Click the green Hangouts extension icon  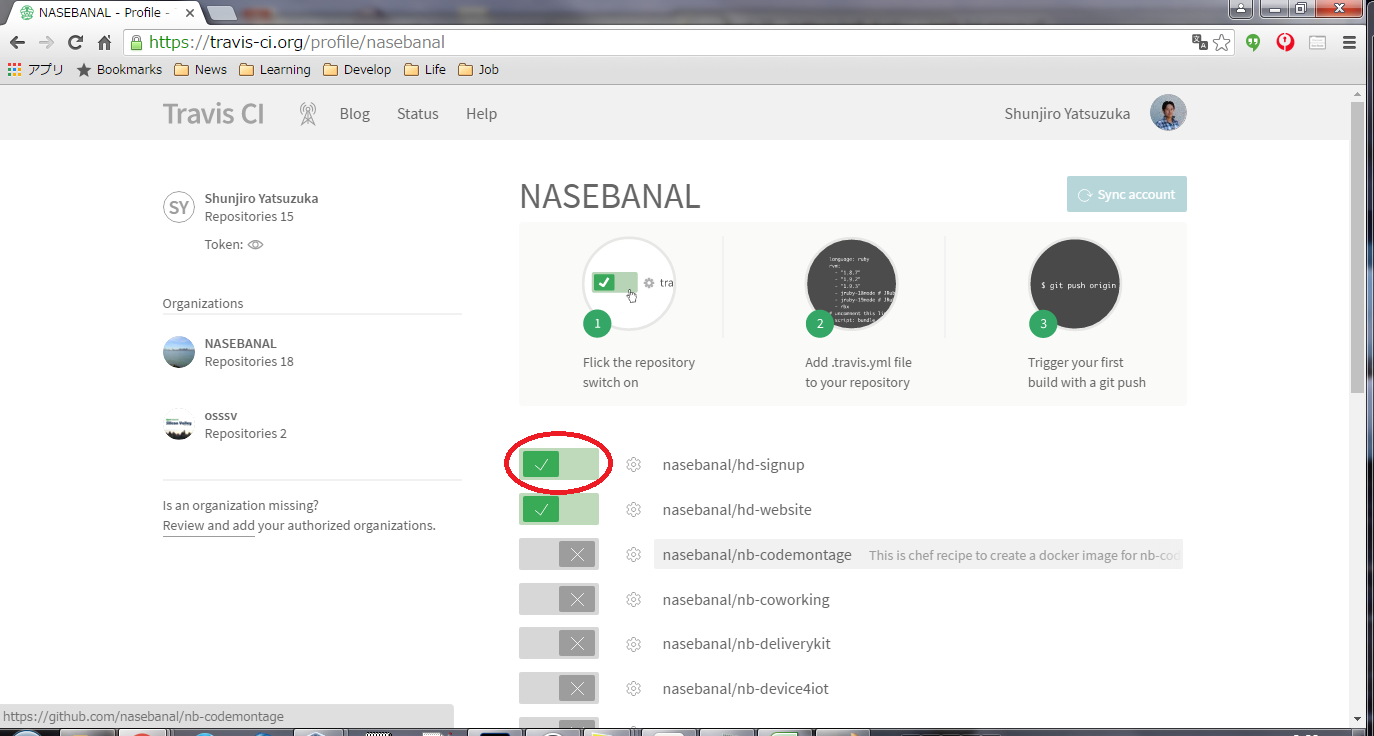1253,42
